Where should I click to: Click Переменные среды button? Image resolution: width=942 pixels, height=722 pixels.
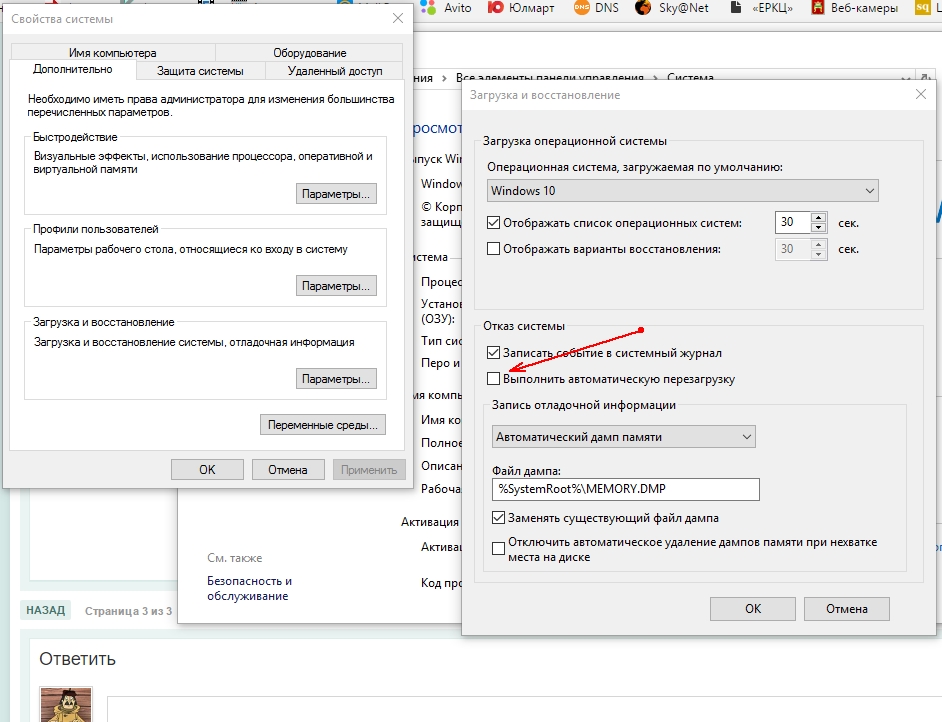point(323,425)
